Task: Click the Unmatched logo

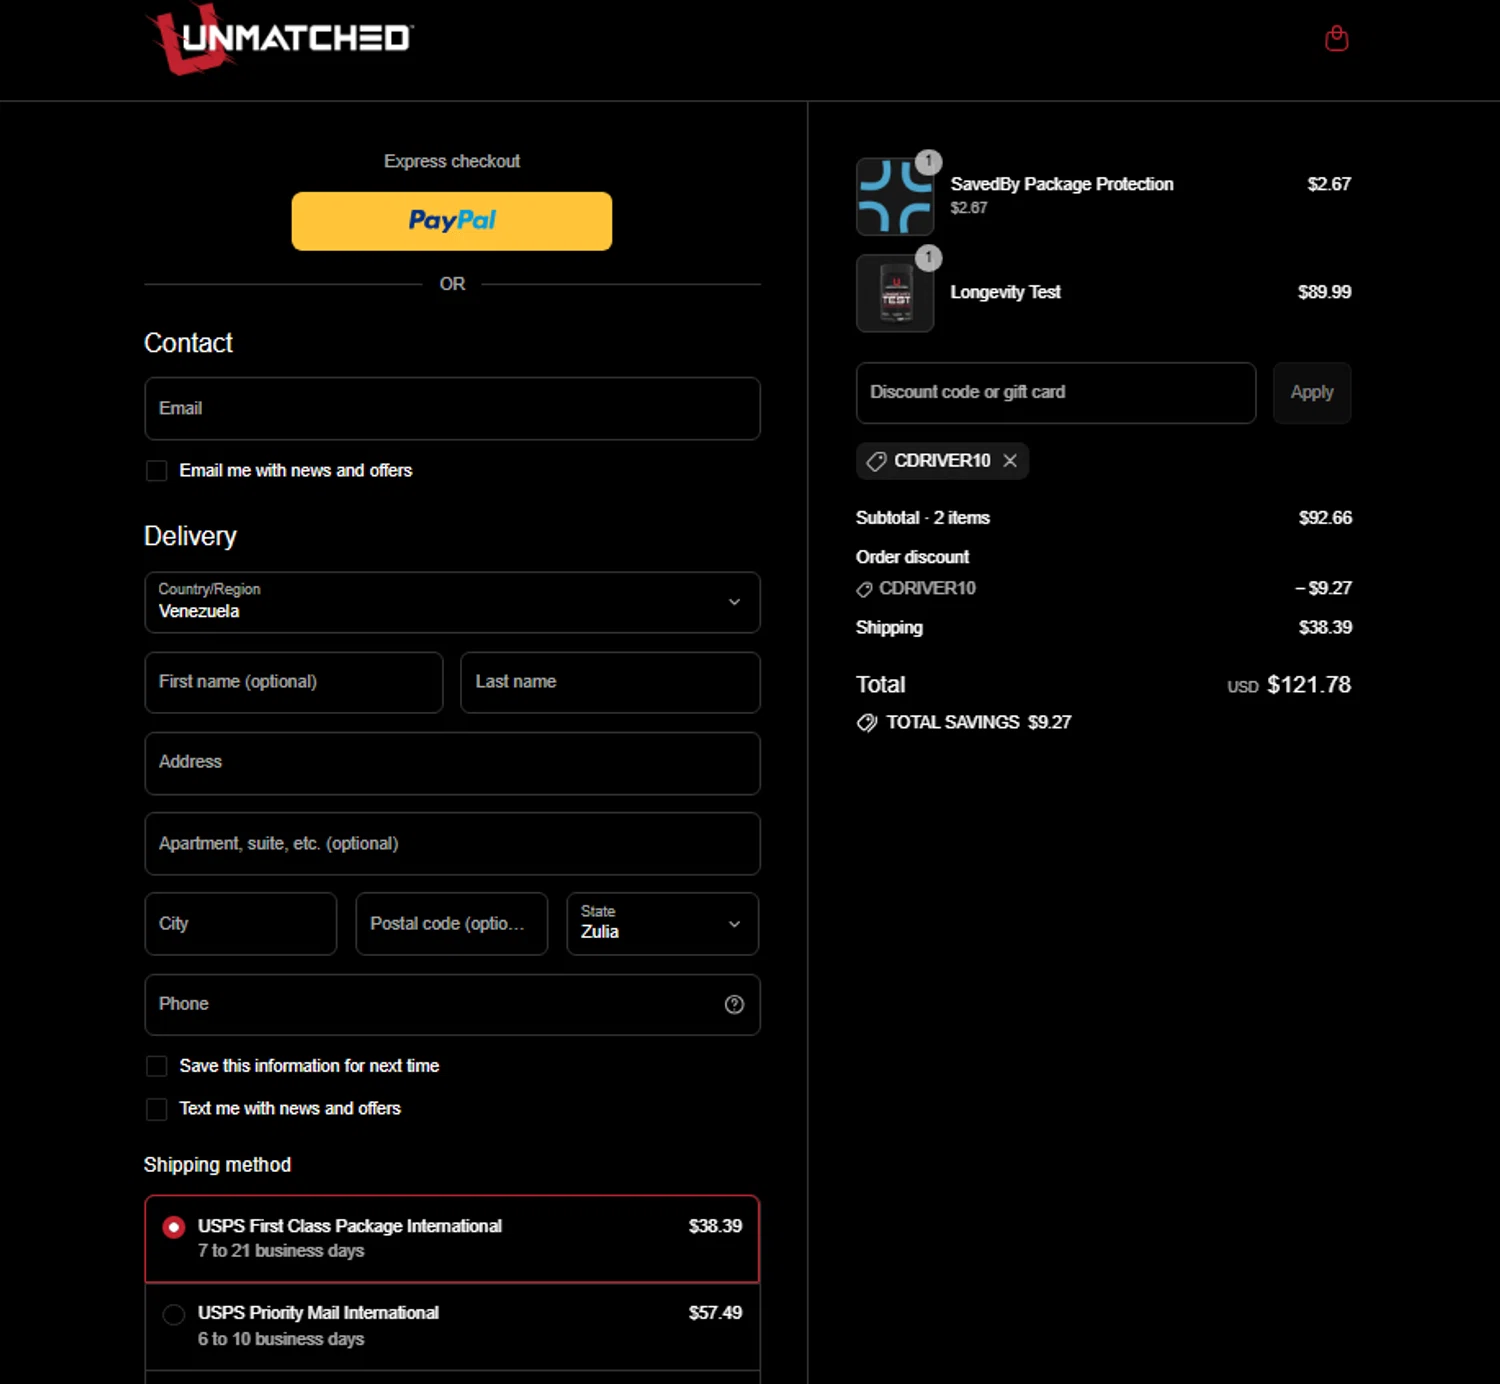Action: (281, 39)
